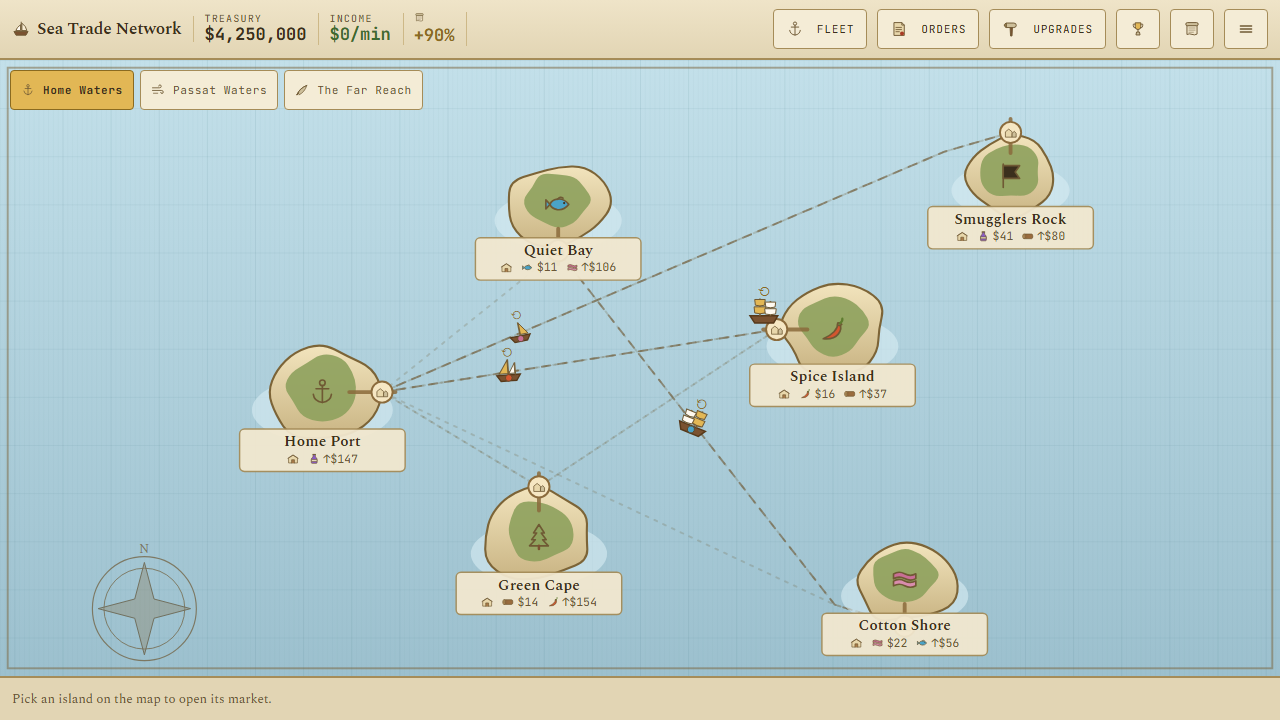This screenshot has width=1280, height=720.
Task: Click Smugglers Rock's $41 price
Action: pos(1003,237)
